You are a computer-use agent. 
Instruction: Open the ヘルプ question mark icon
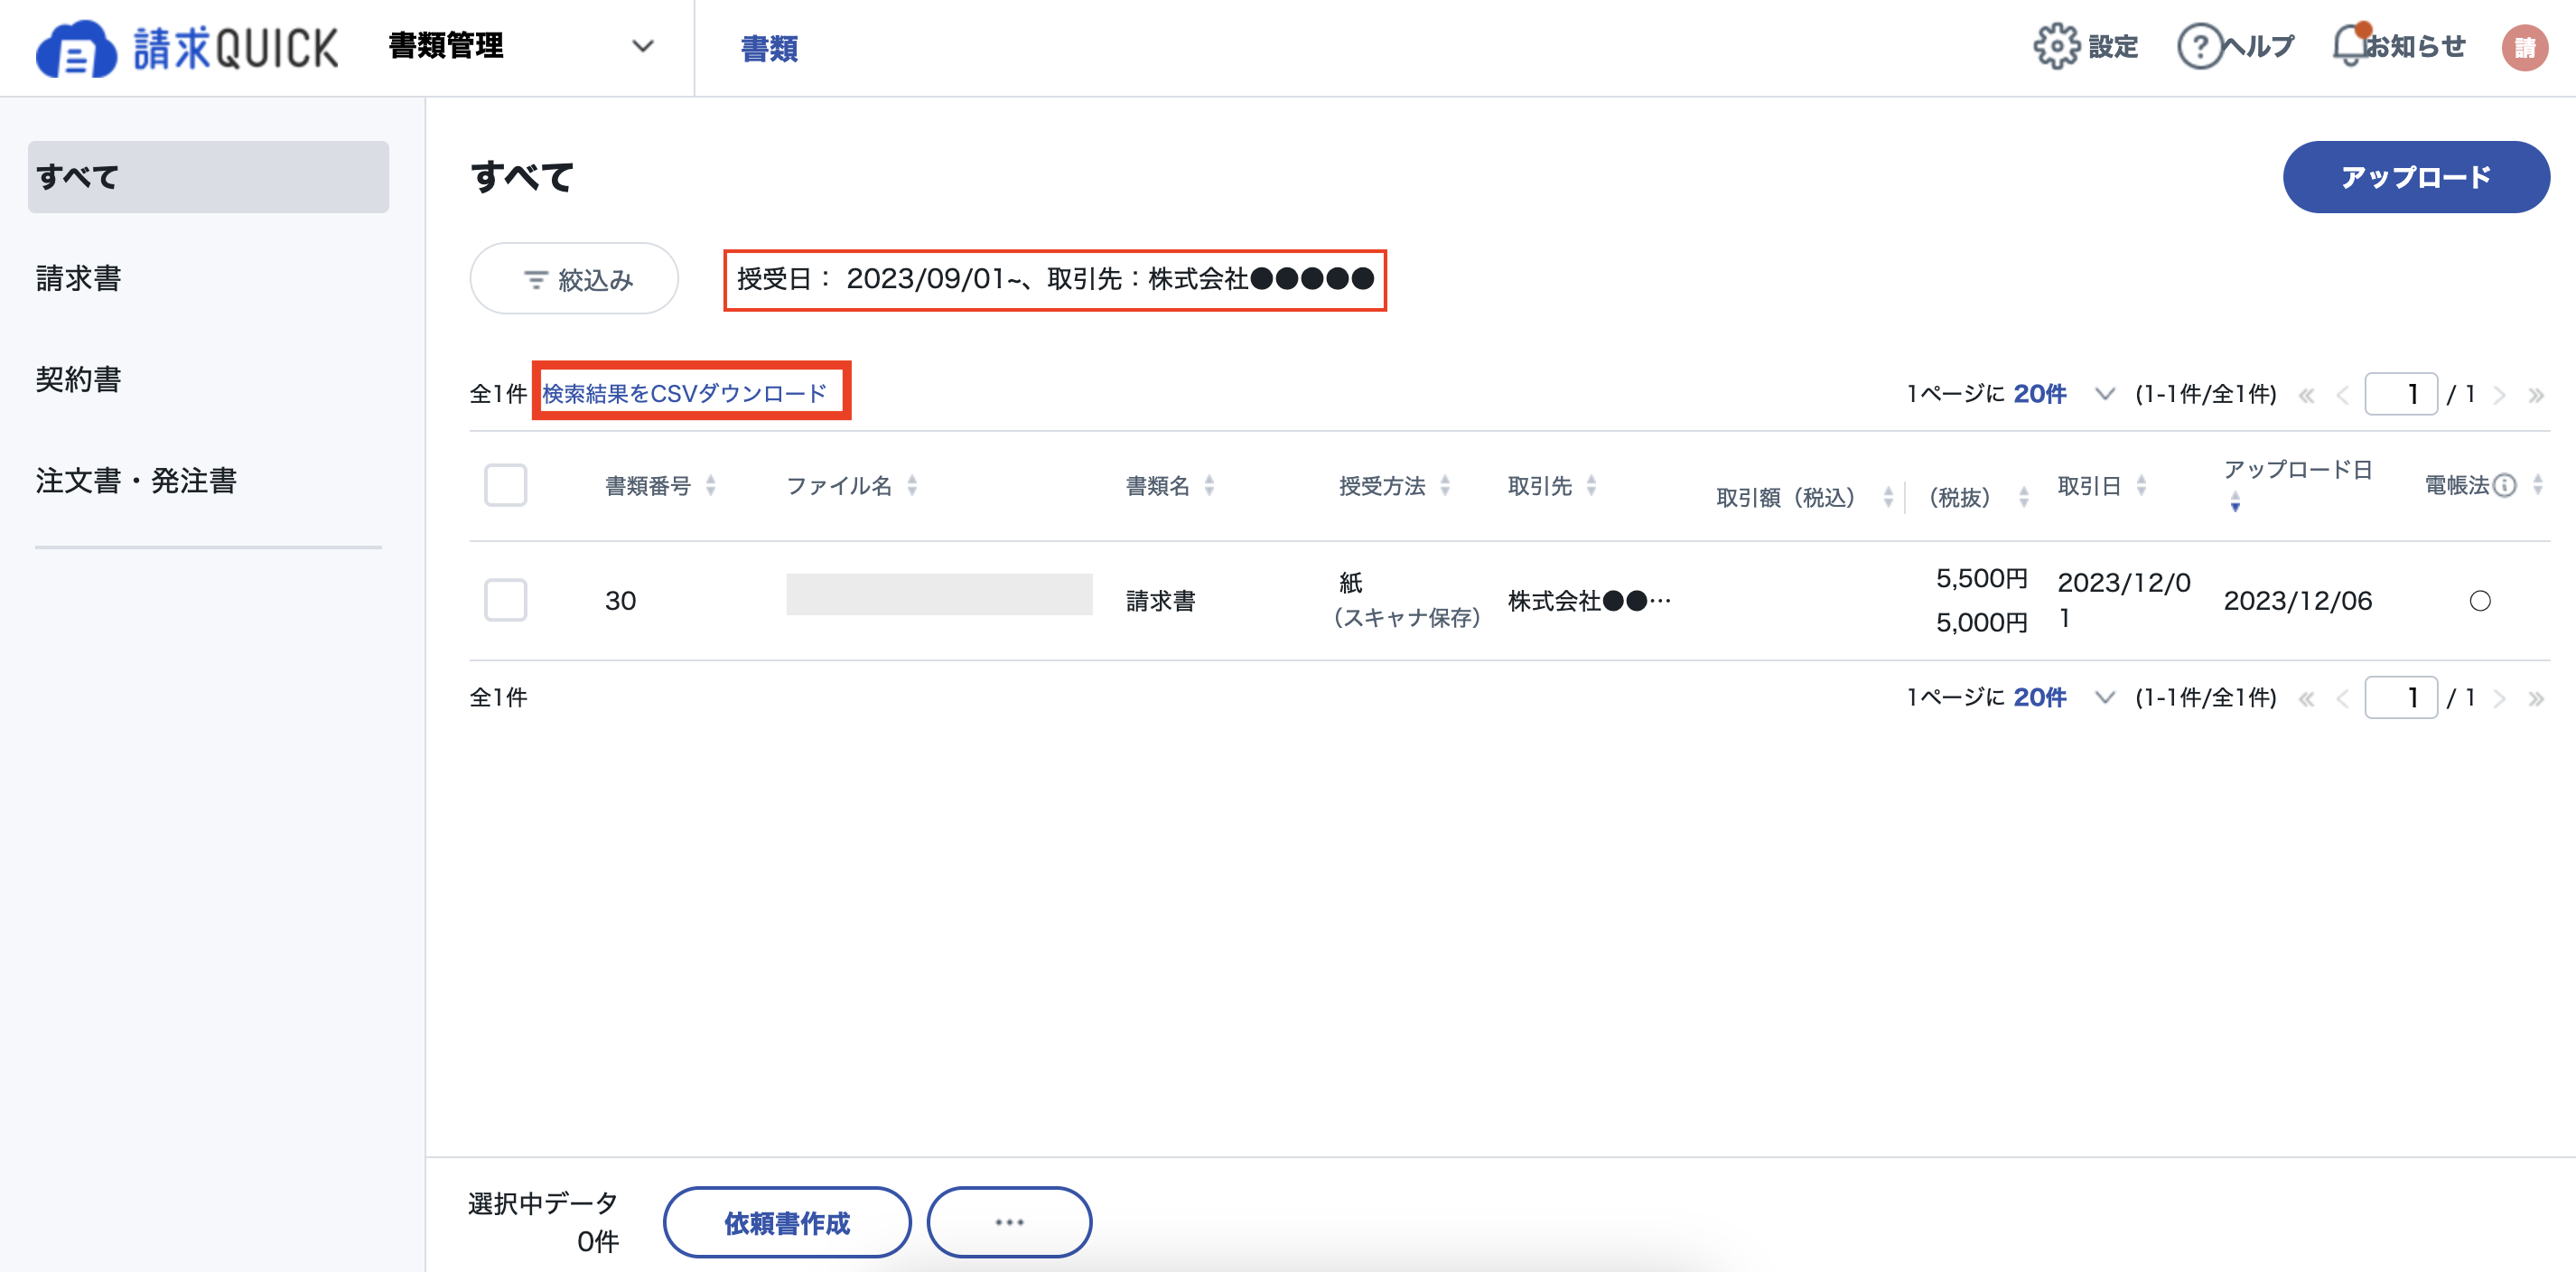2199,46
